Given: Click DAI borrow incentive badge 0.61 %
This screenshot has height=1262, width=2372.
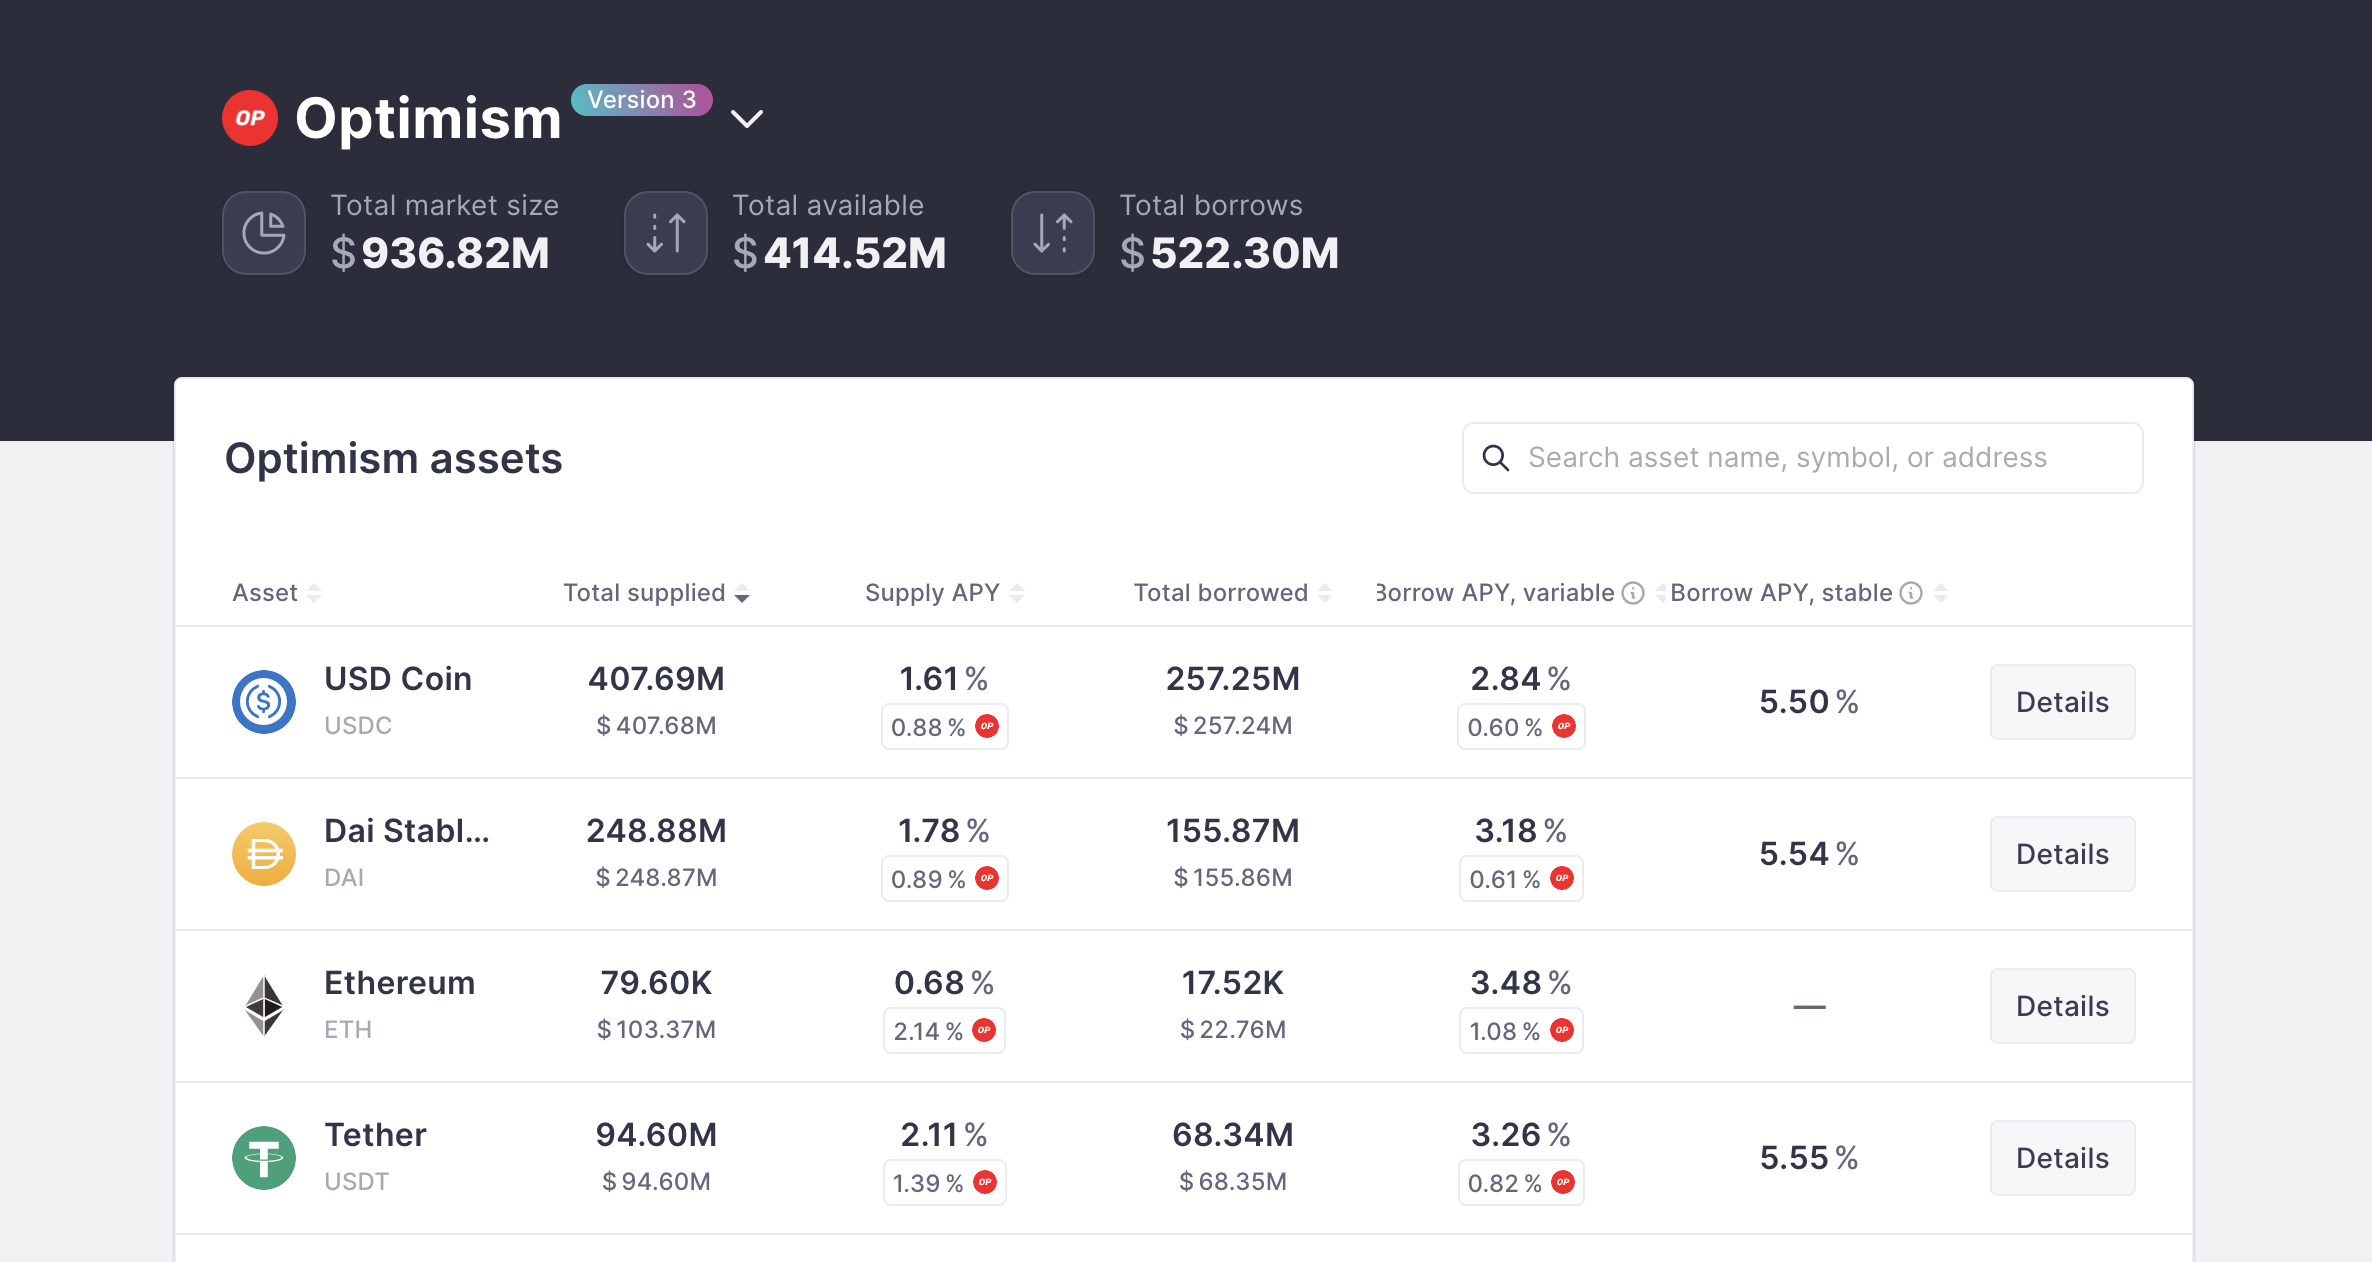Looking at the screenshot, I should (x=1520, y=879).
